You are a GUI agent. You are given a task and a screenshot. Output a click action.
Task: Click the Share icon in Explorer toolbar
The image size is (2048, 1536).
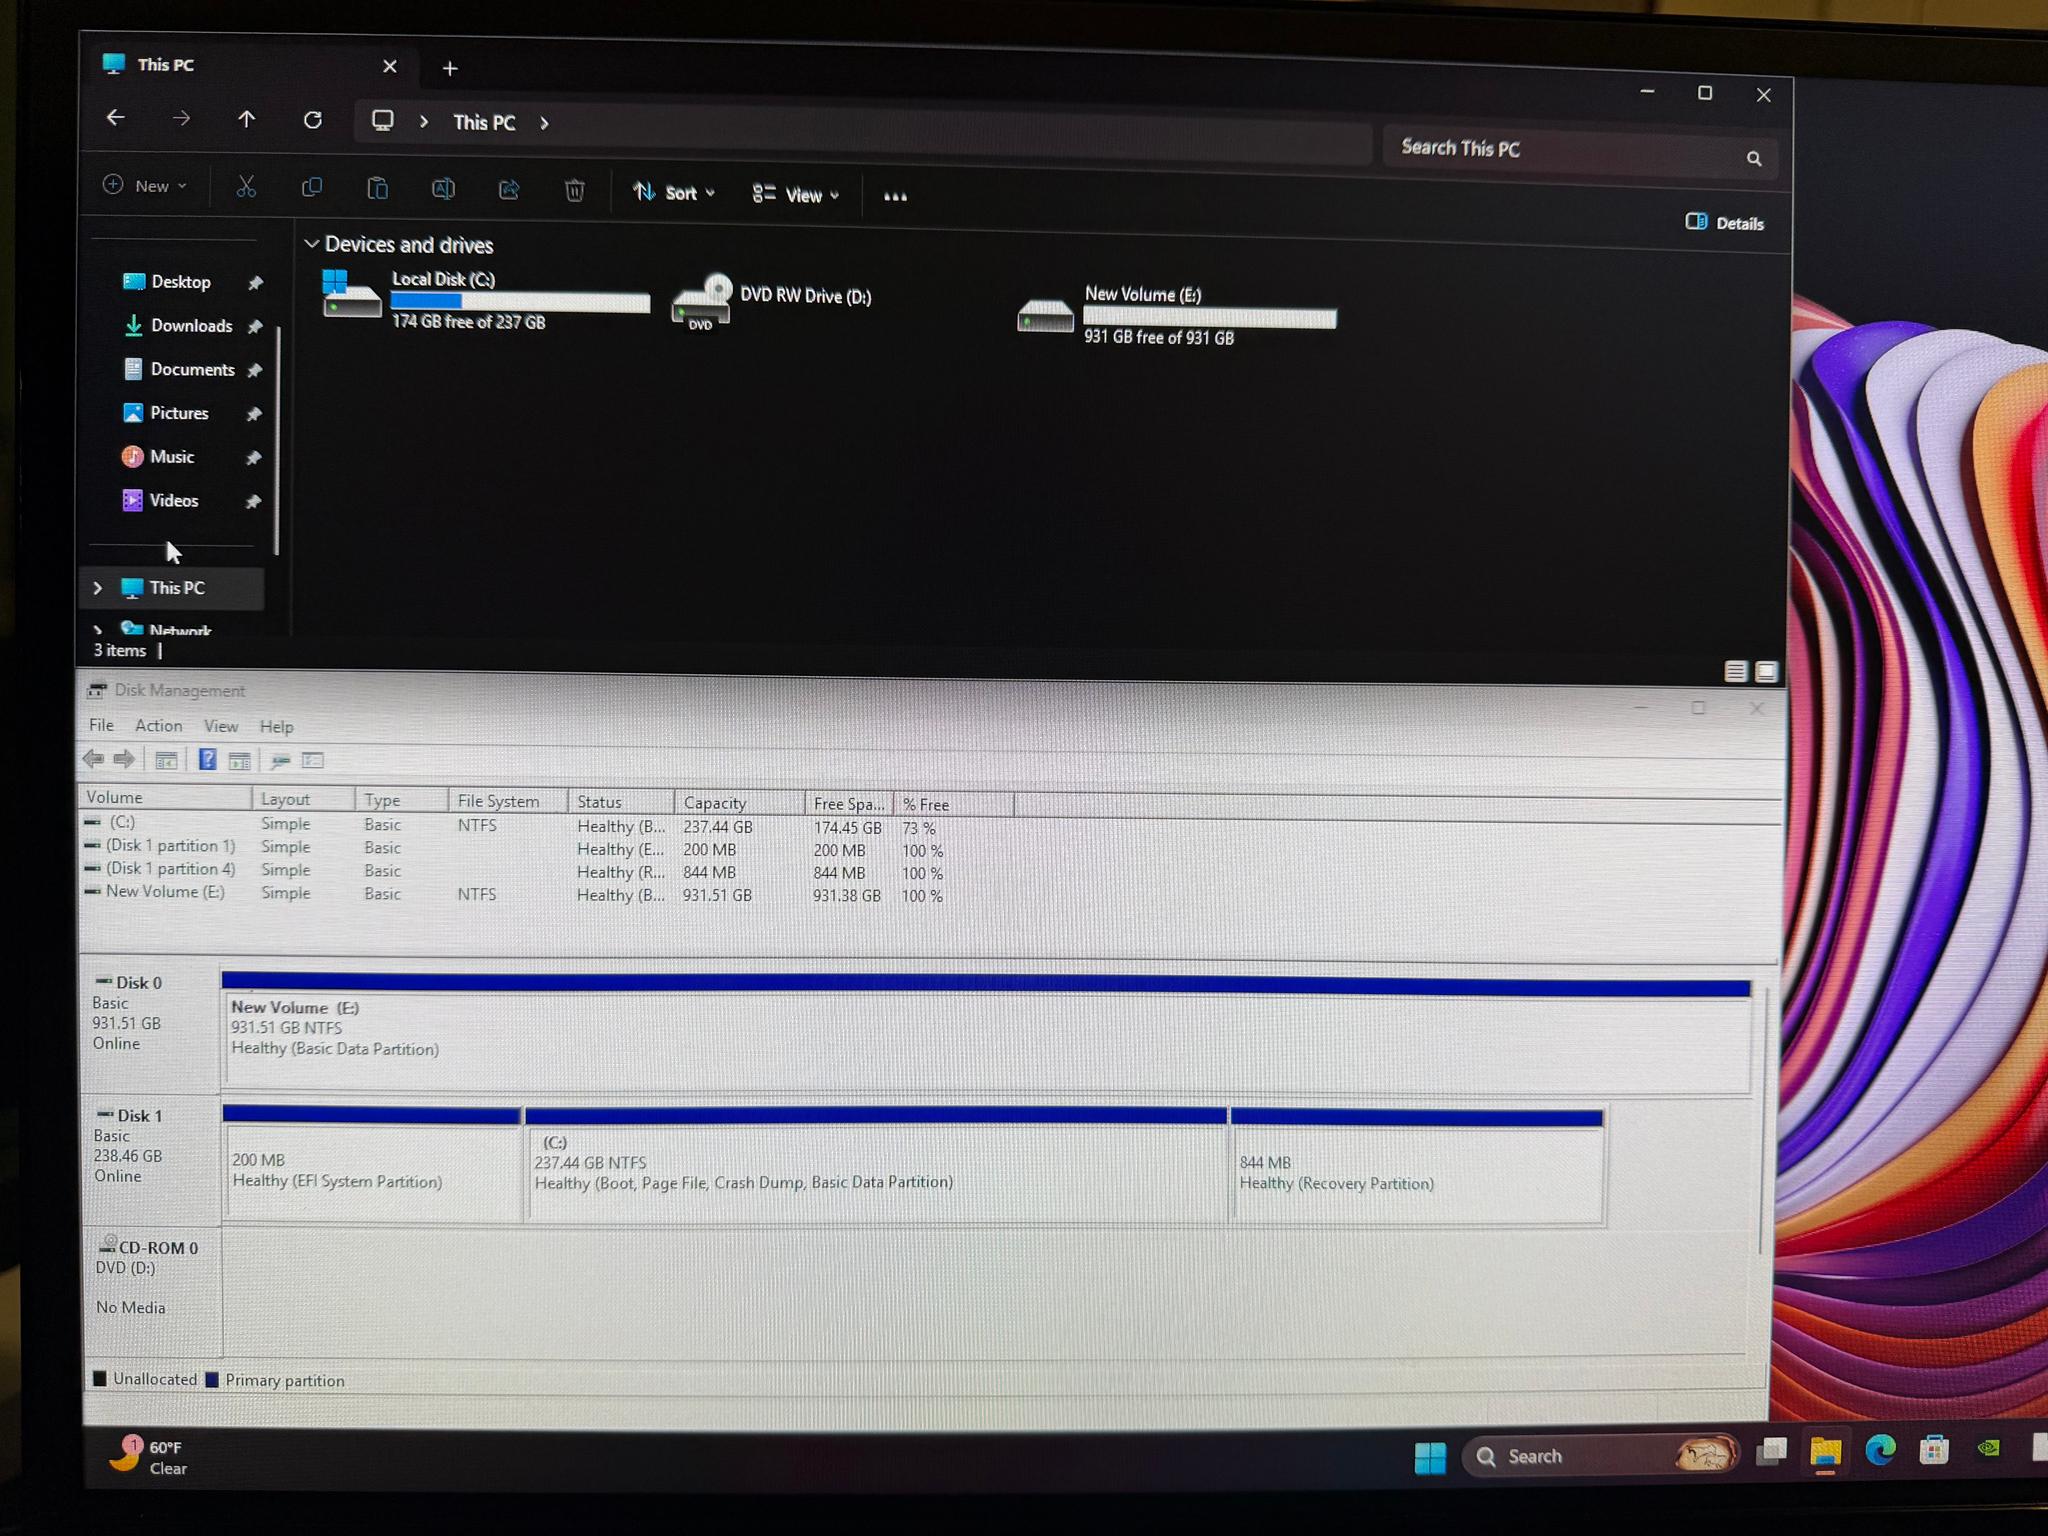(x=509, y=189)
